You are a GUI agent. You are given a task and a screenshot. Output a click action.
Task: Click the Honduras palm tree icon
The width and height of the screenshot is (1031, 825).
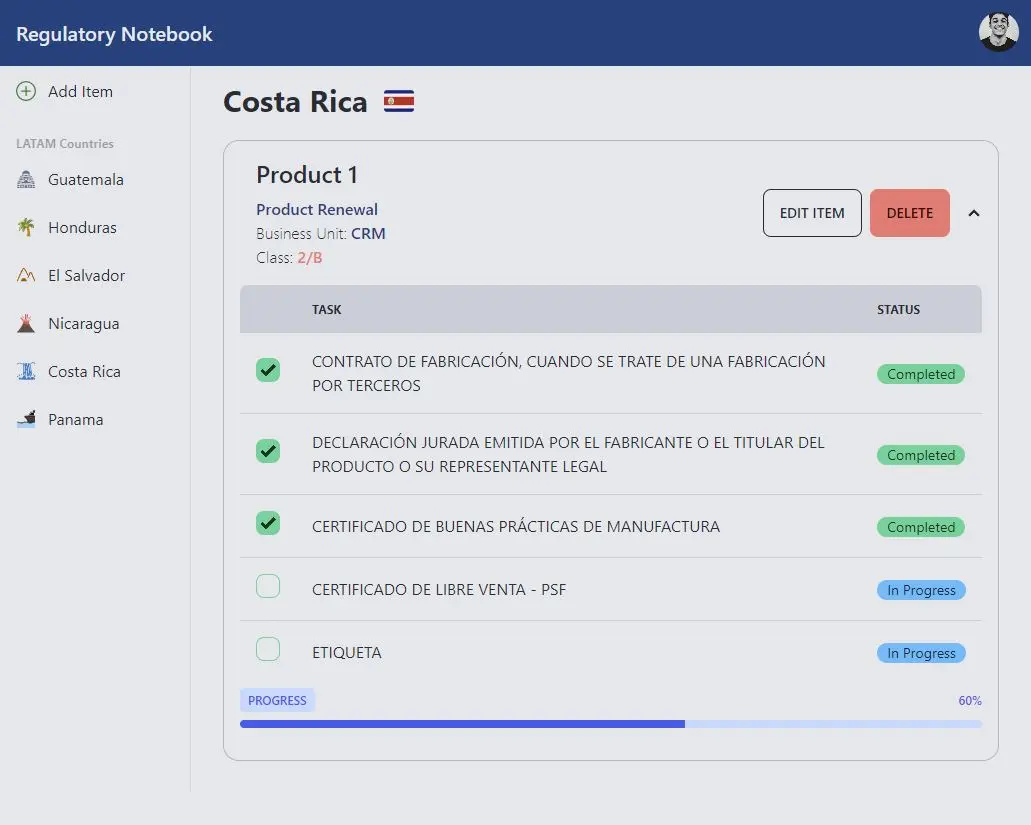pyautogui.click(x=26, y=228)
